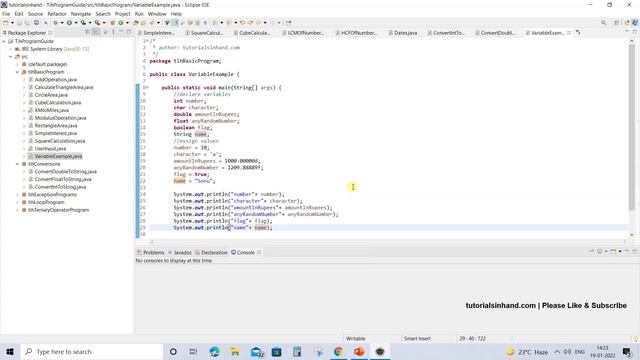640x360 pixels.
Task: Click the Windows Start button
Action: [10, 351]
